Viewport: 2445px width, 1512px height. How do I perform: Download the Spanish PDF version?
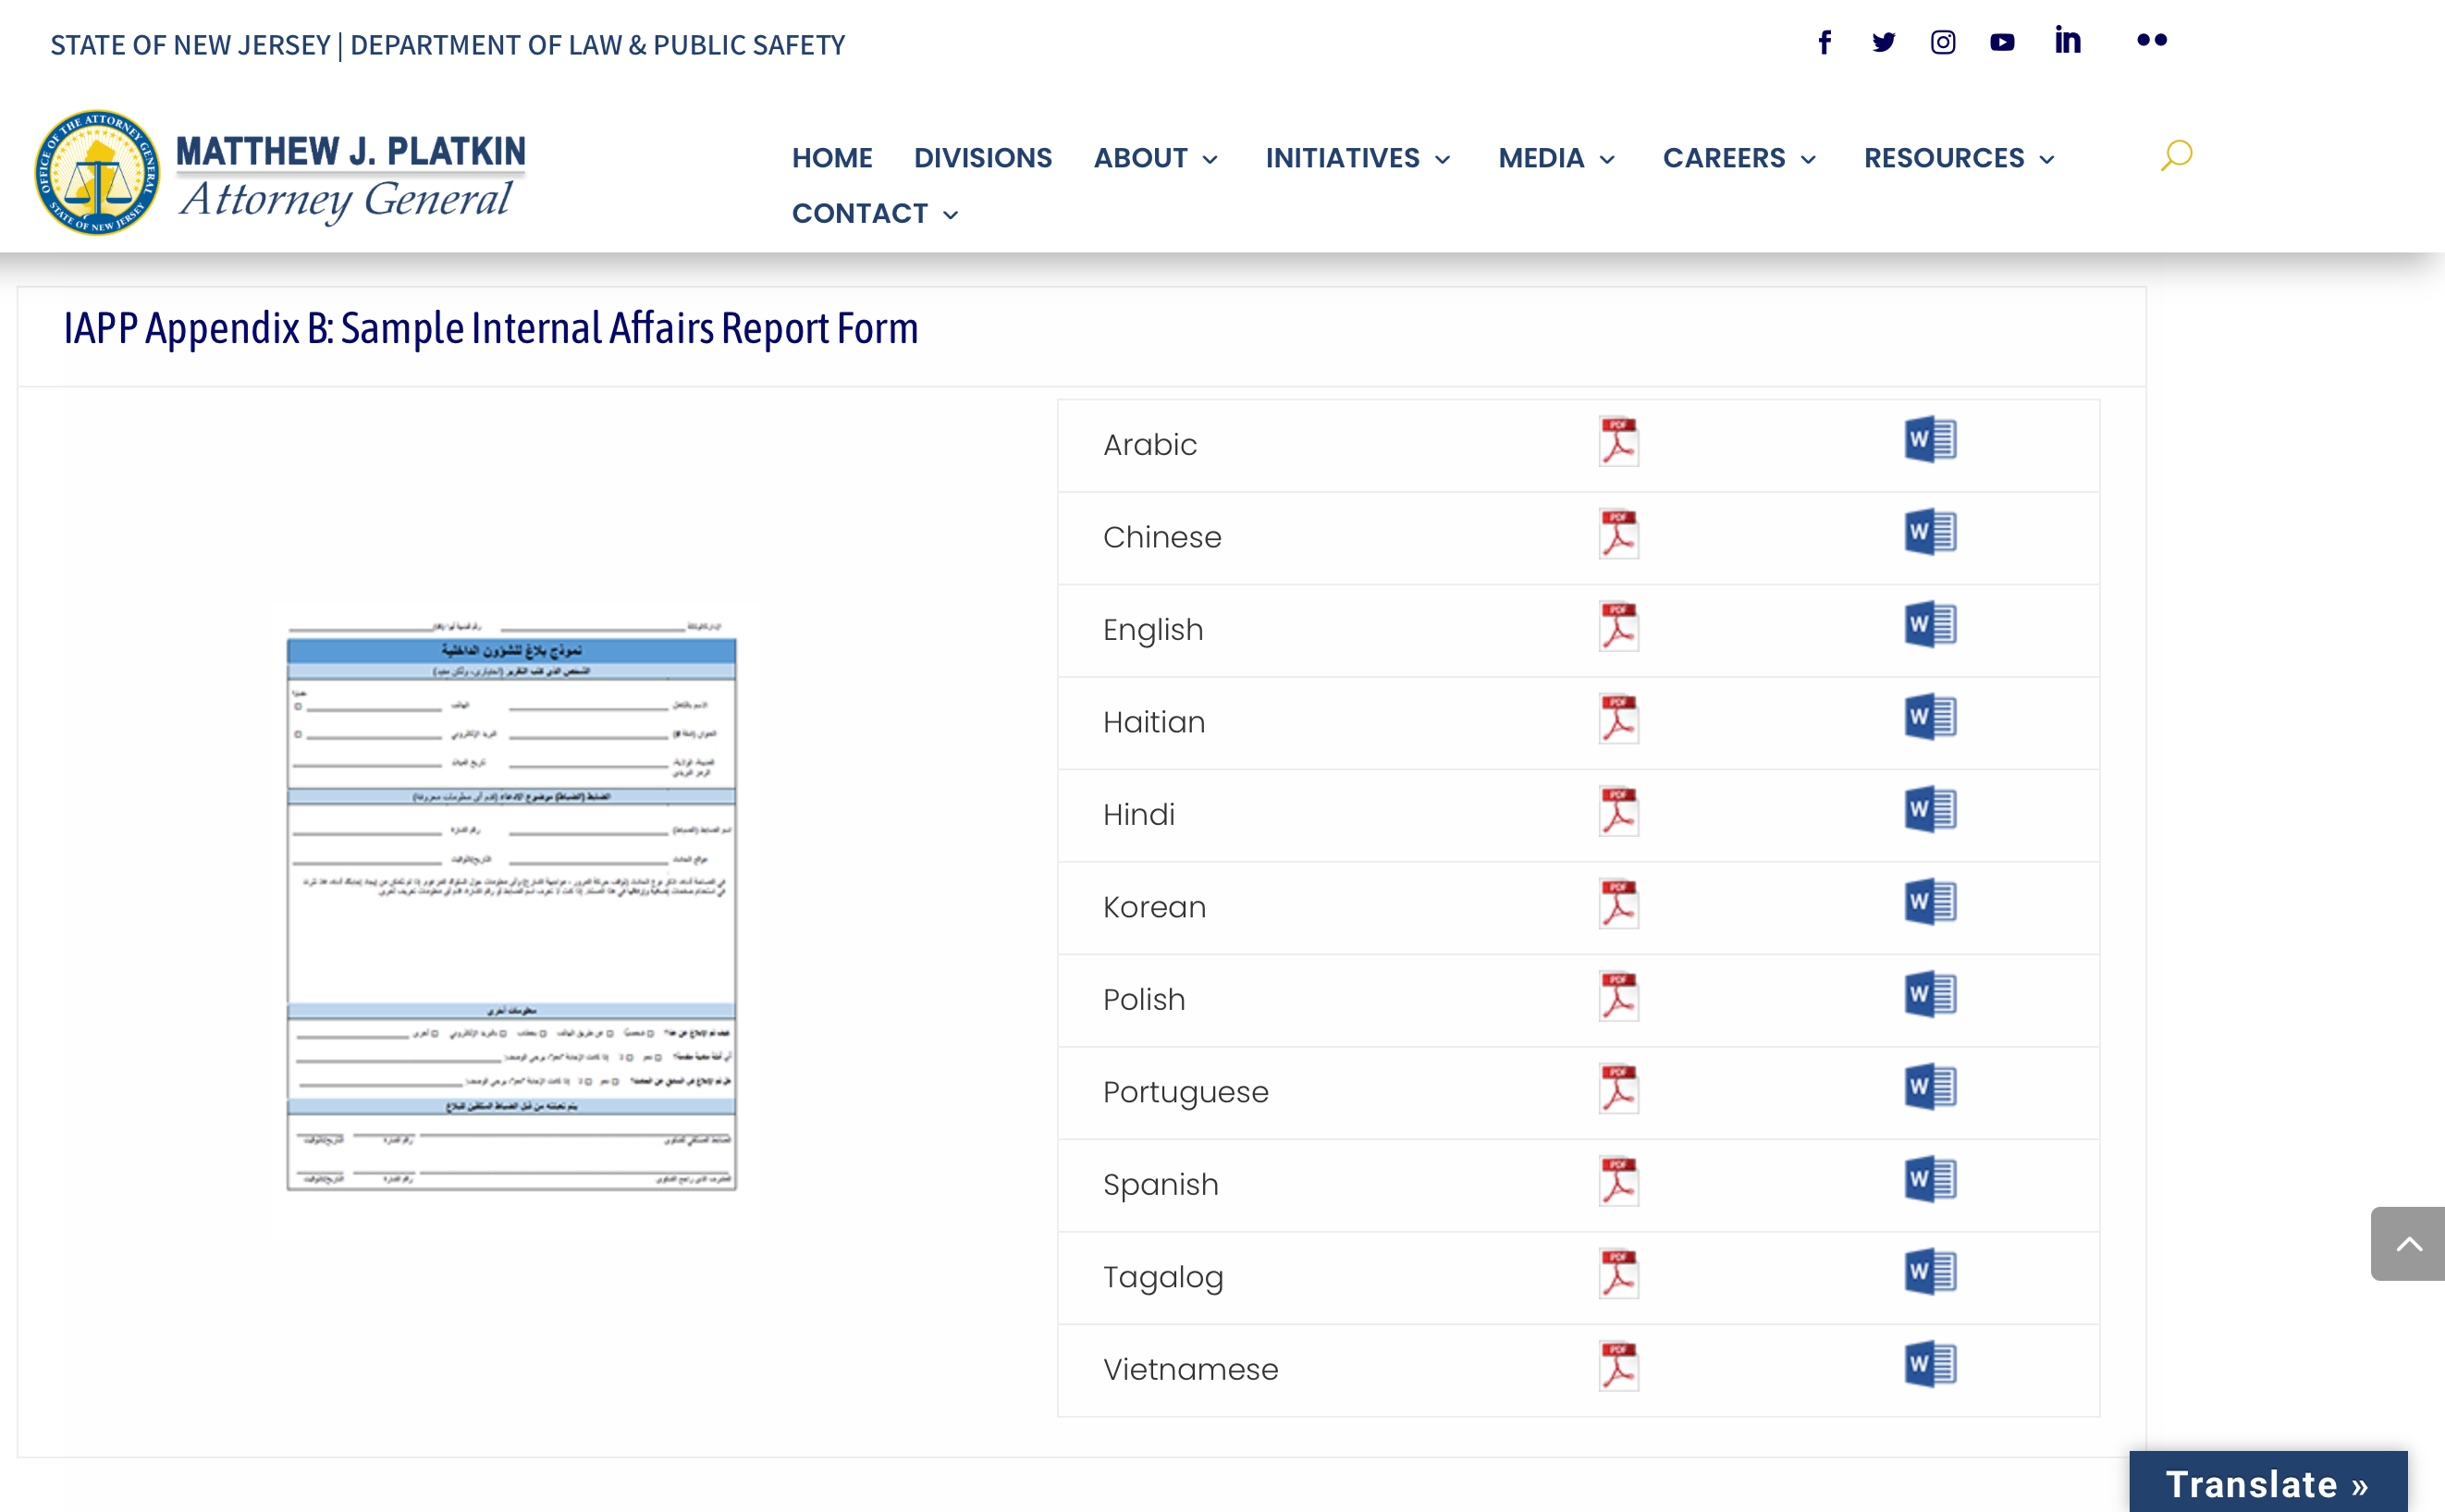[x=1618, y=1181]
